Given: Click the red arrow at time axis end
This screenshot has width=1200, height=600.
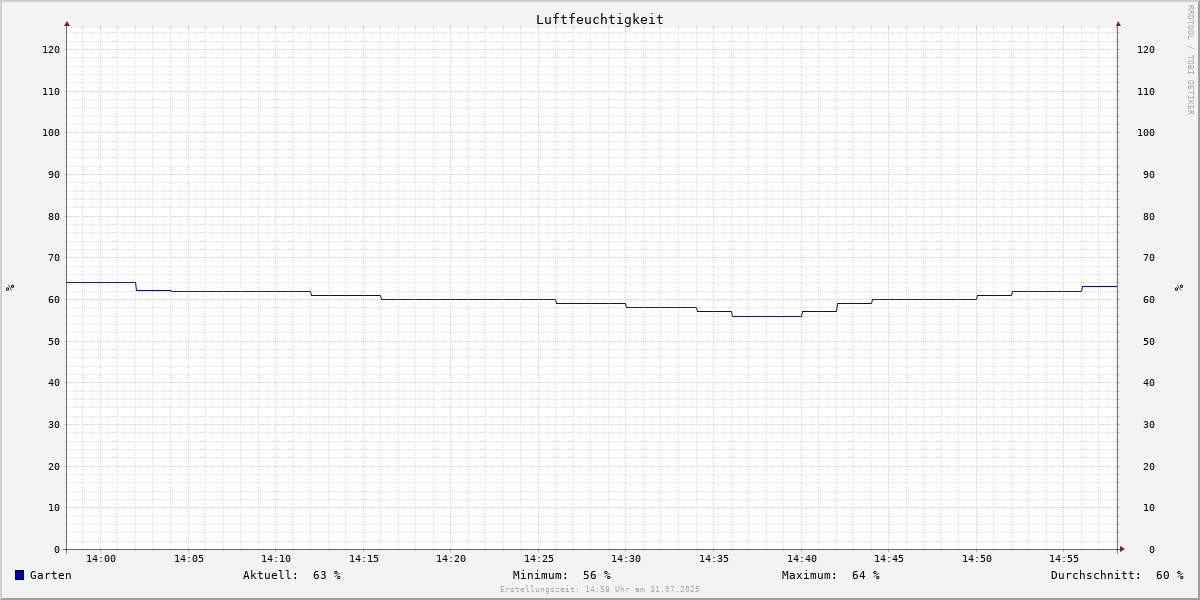Looking at the screenshot, I should pos(1122,549).
